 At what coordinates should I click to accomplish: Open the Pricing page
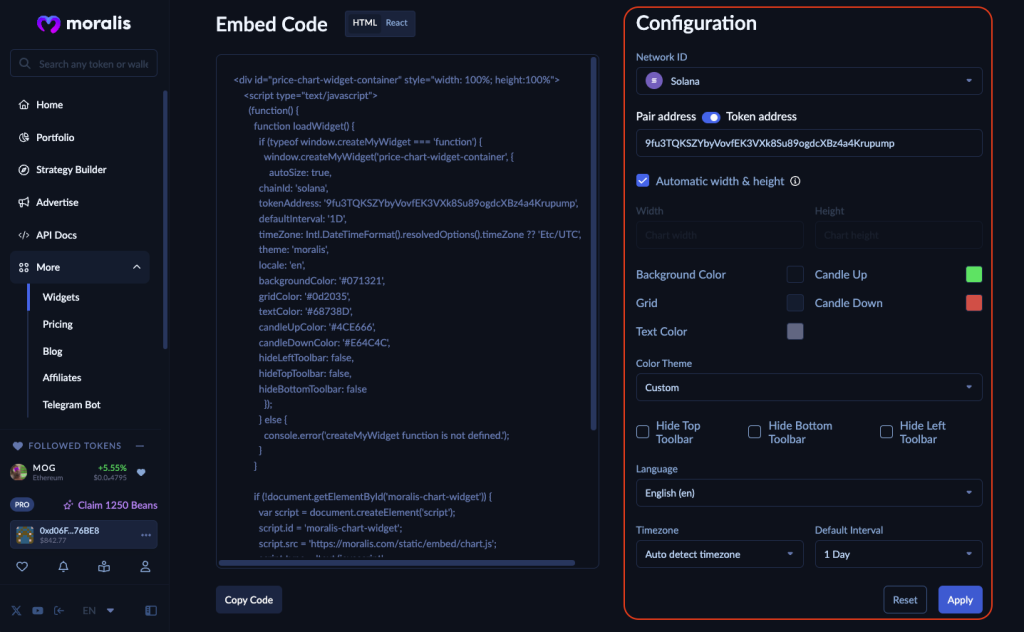tap(57, 324)
